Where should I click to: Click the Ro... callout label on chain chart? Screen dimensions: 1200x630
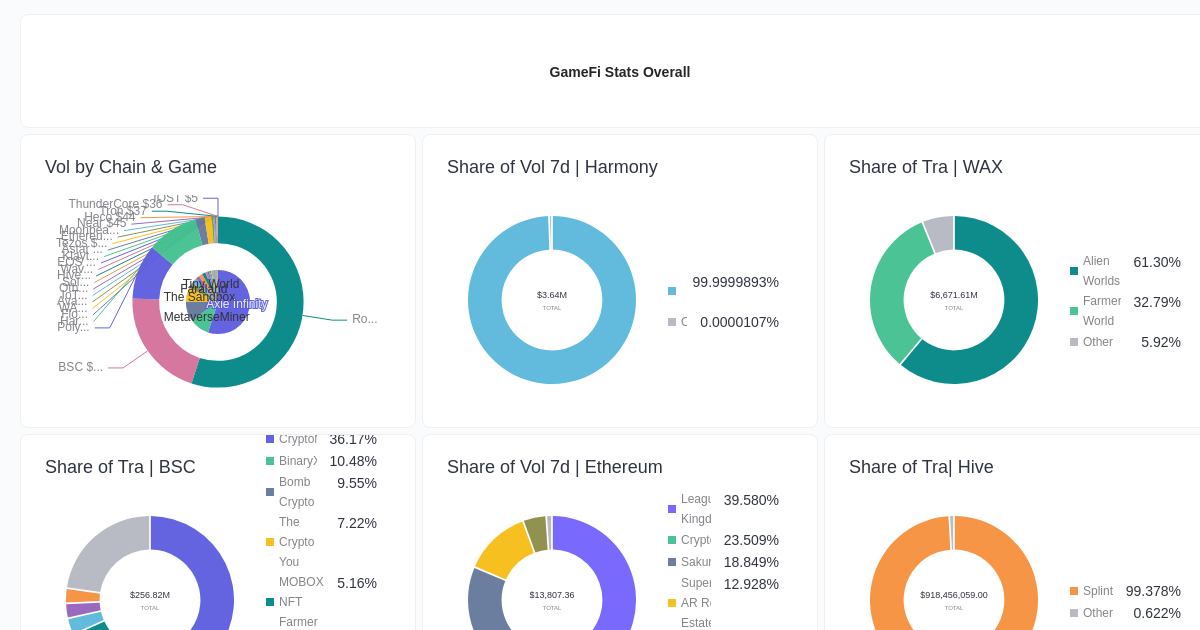pos(365,318)
